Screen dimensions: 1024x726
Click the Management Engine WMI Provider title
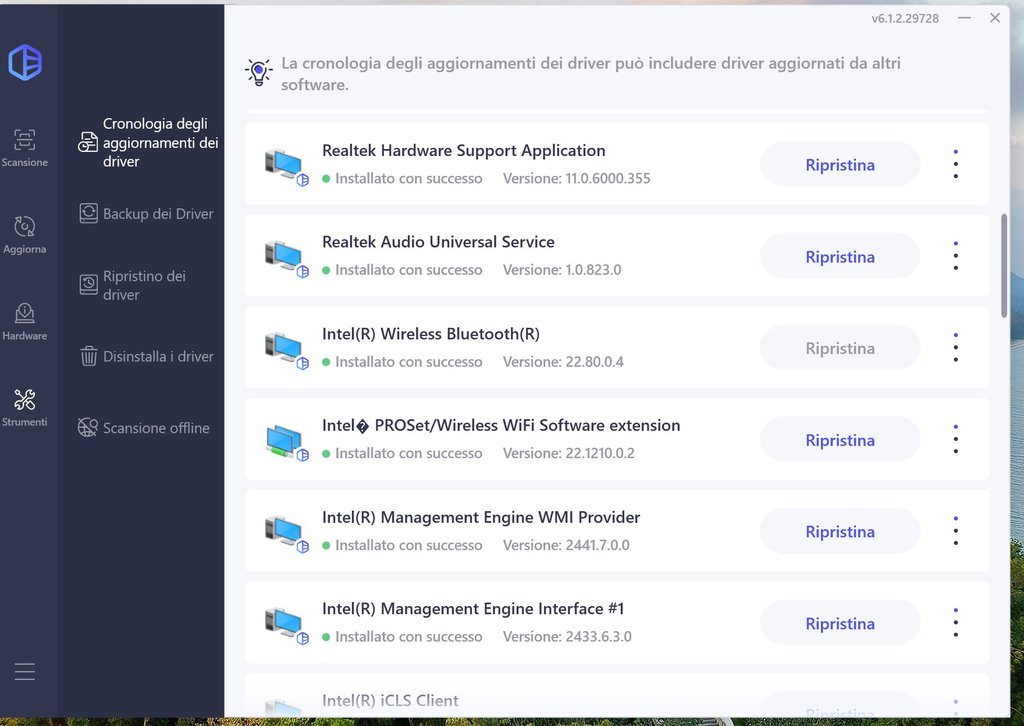(481, 517)
